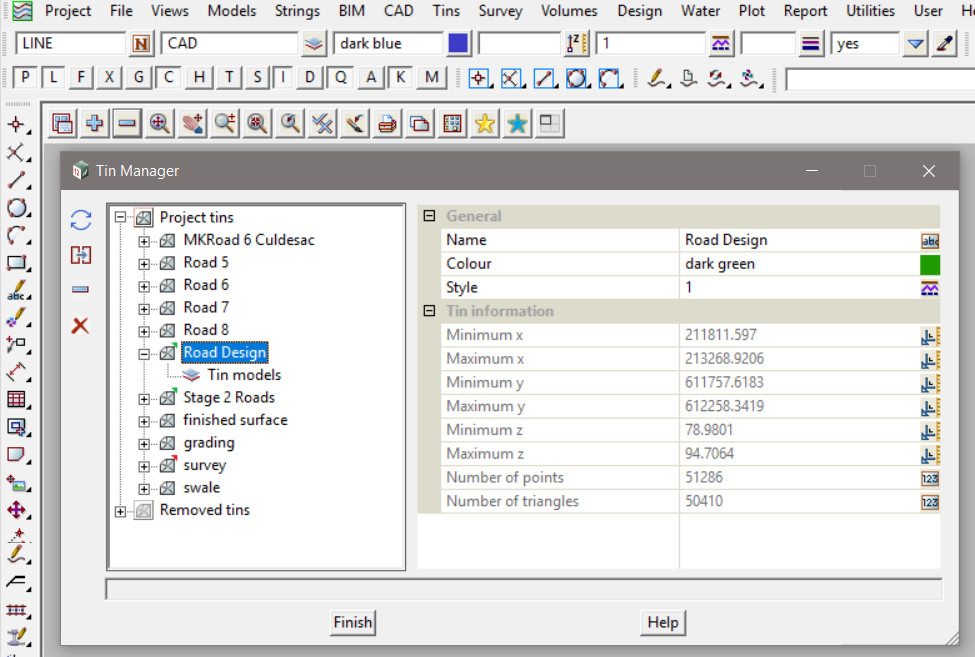
Task: Toggle the M snap button
Action: point(432,78)
